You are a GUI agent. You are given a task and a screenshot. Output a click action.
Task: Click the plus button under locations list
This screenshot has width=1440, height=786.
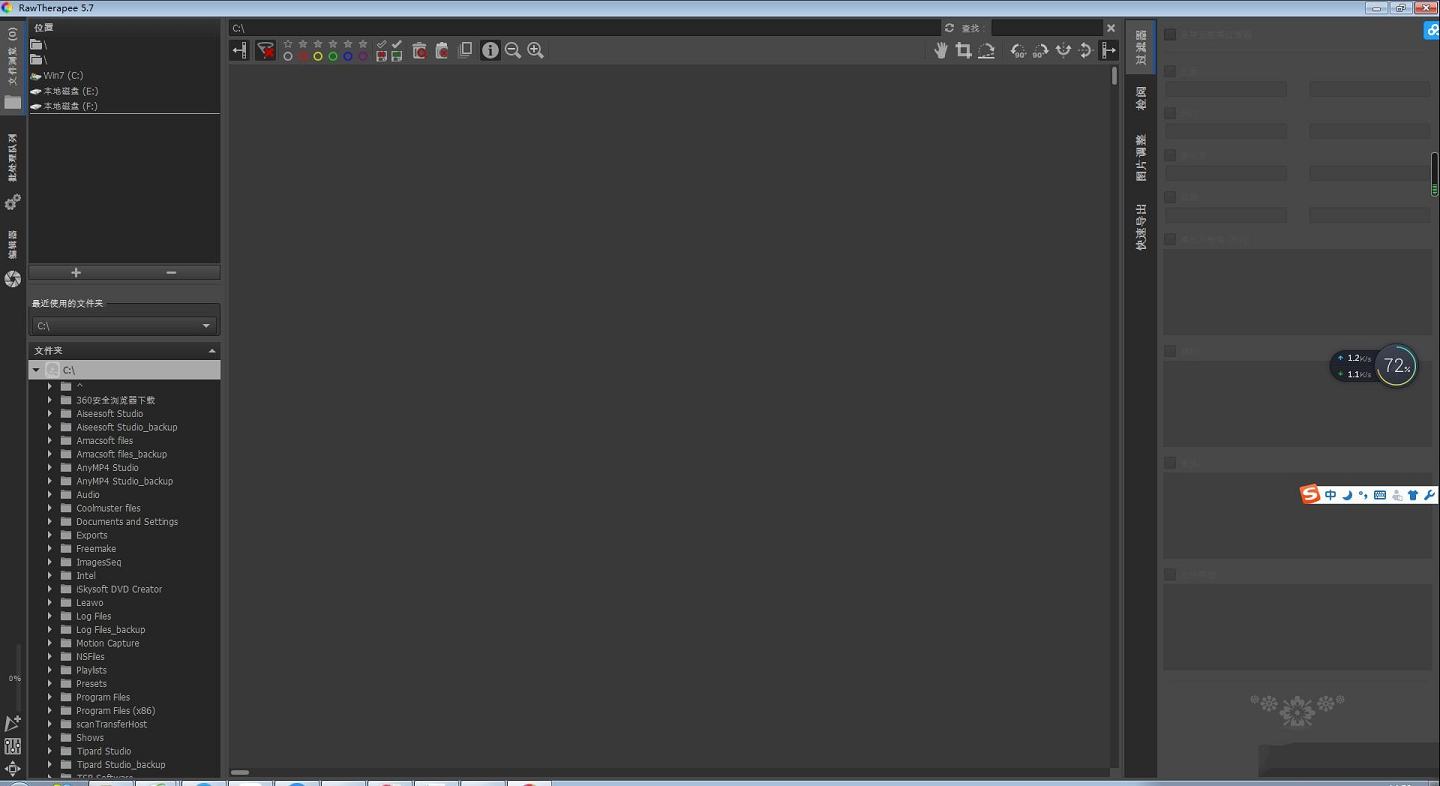point(76,273)
